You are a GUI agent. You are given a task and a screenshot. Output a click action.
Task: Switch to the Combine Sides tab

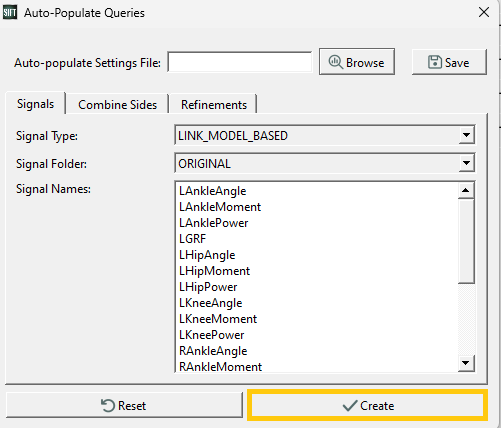tap(117, 105)
